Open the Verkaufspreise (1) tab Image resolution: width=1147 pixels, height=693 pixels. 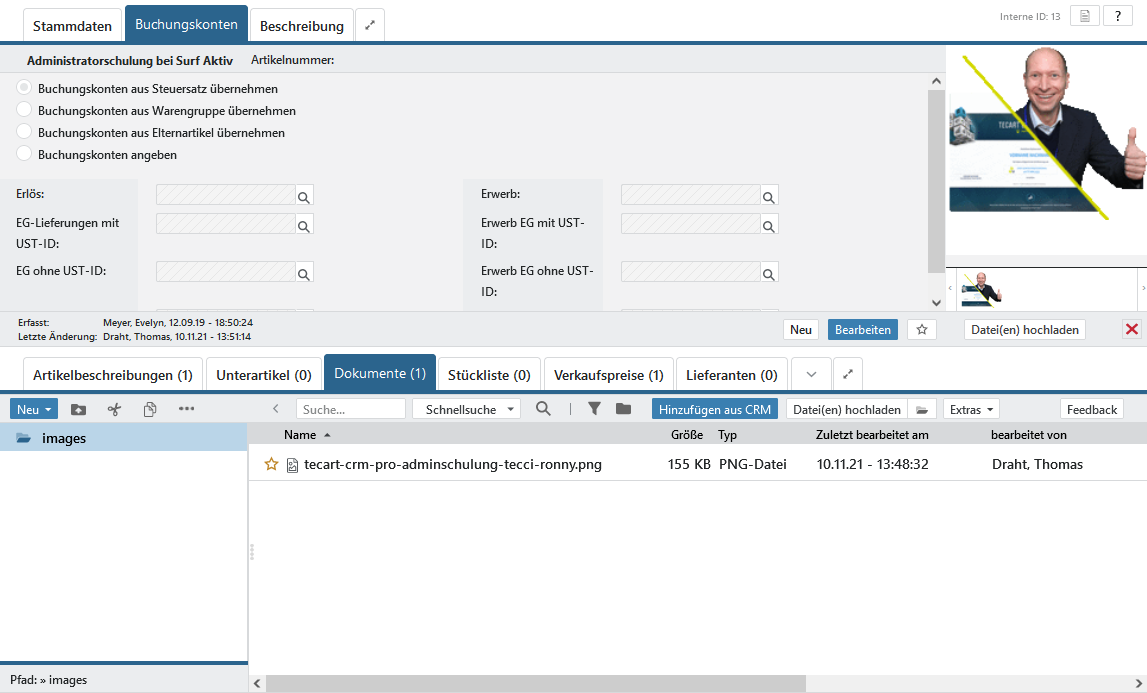[x=608, y=375]
